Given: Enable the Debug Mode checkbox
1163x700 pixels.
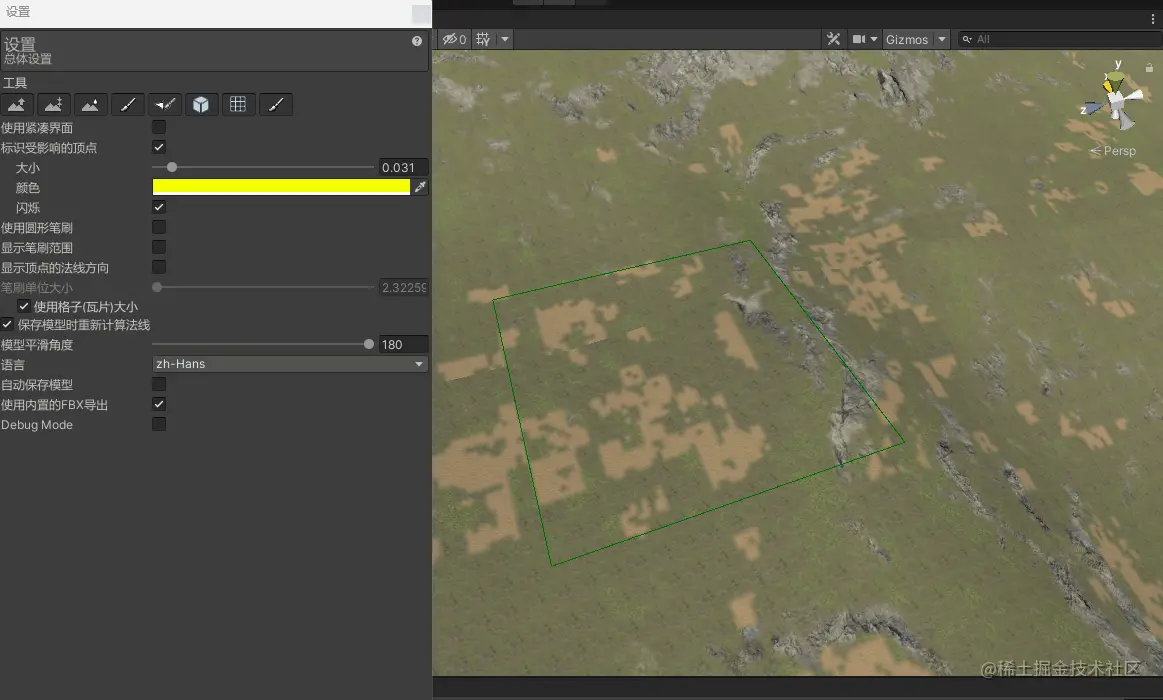Looking at the screenshot, I should pos(159,424).
